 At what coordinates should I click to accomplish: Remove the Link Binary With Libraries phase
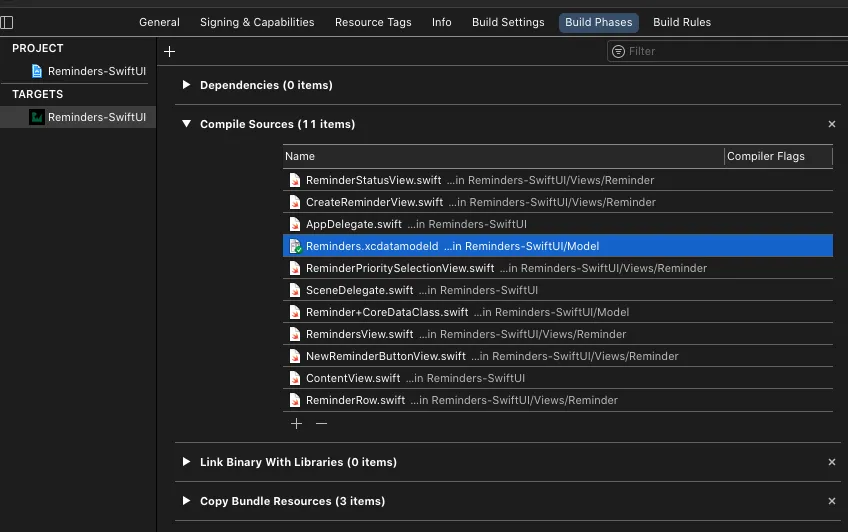point(832,462)
